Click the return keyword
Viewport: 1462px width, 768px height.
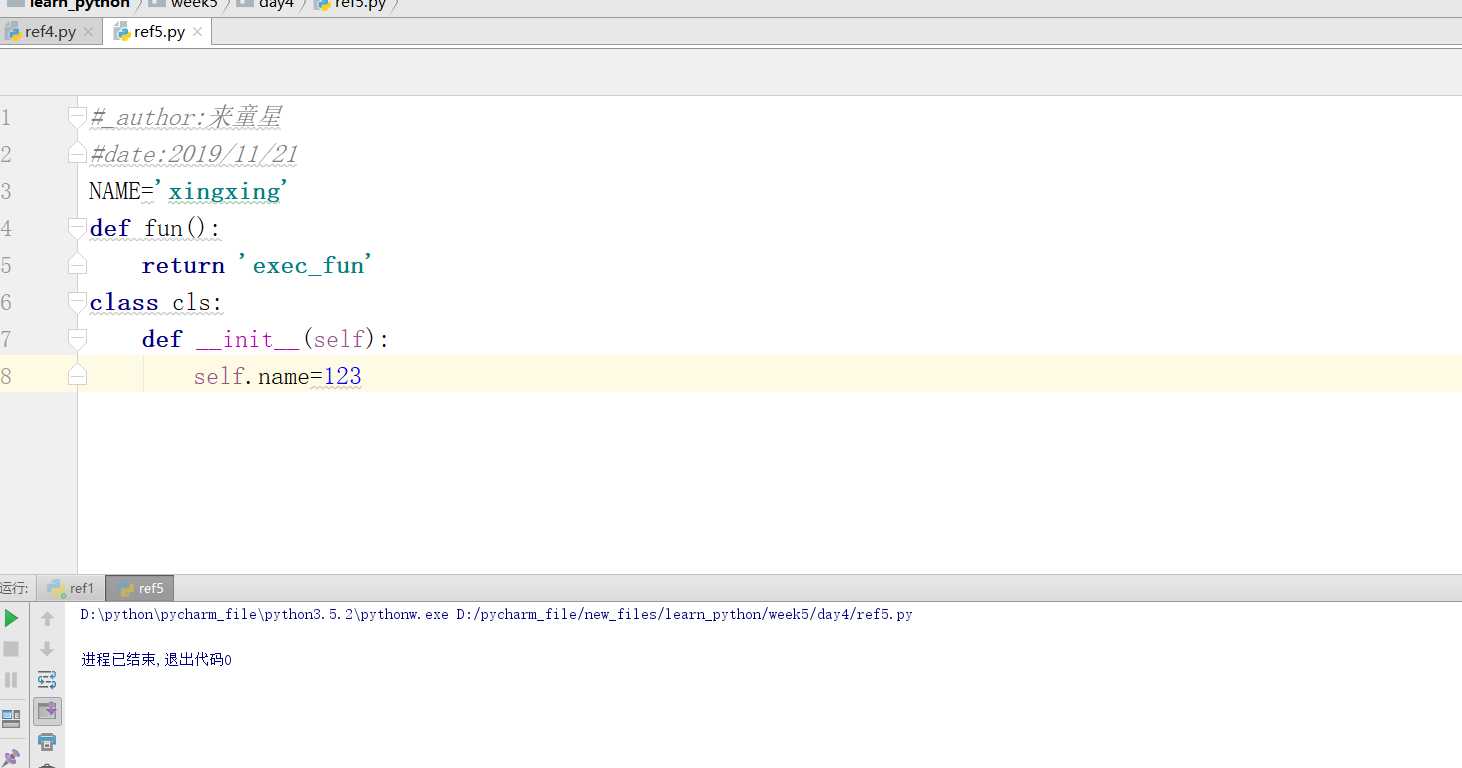coord(183,265)
